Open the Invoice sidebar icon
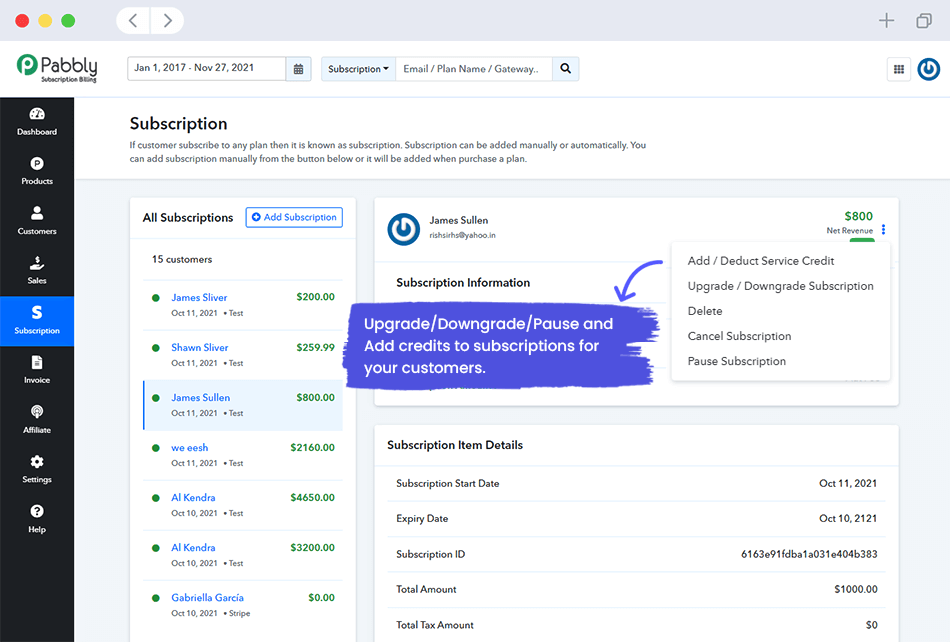The width and height of the screenshot is (950, 642). 37,363
